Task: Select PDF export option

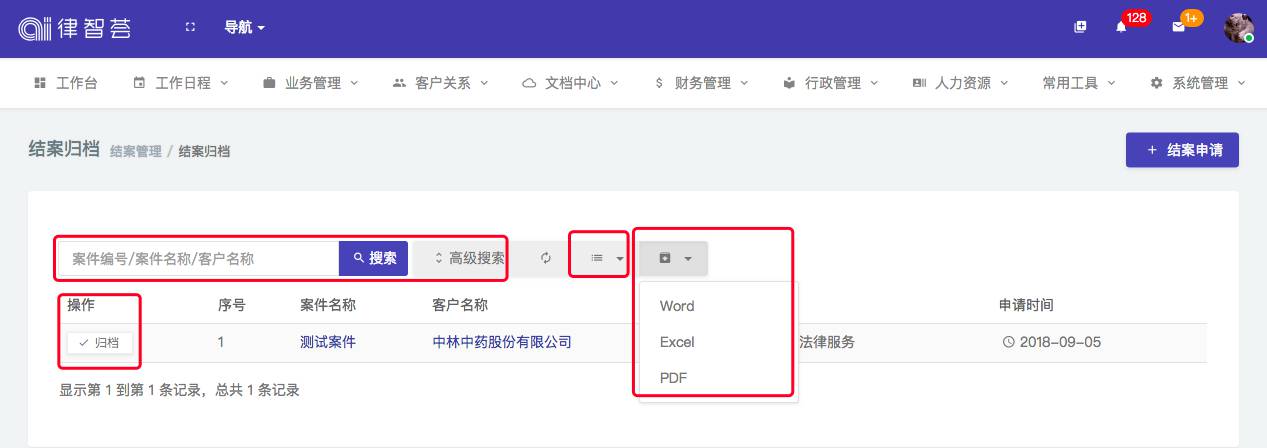Action: pos(673,378)
